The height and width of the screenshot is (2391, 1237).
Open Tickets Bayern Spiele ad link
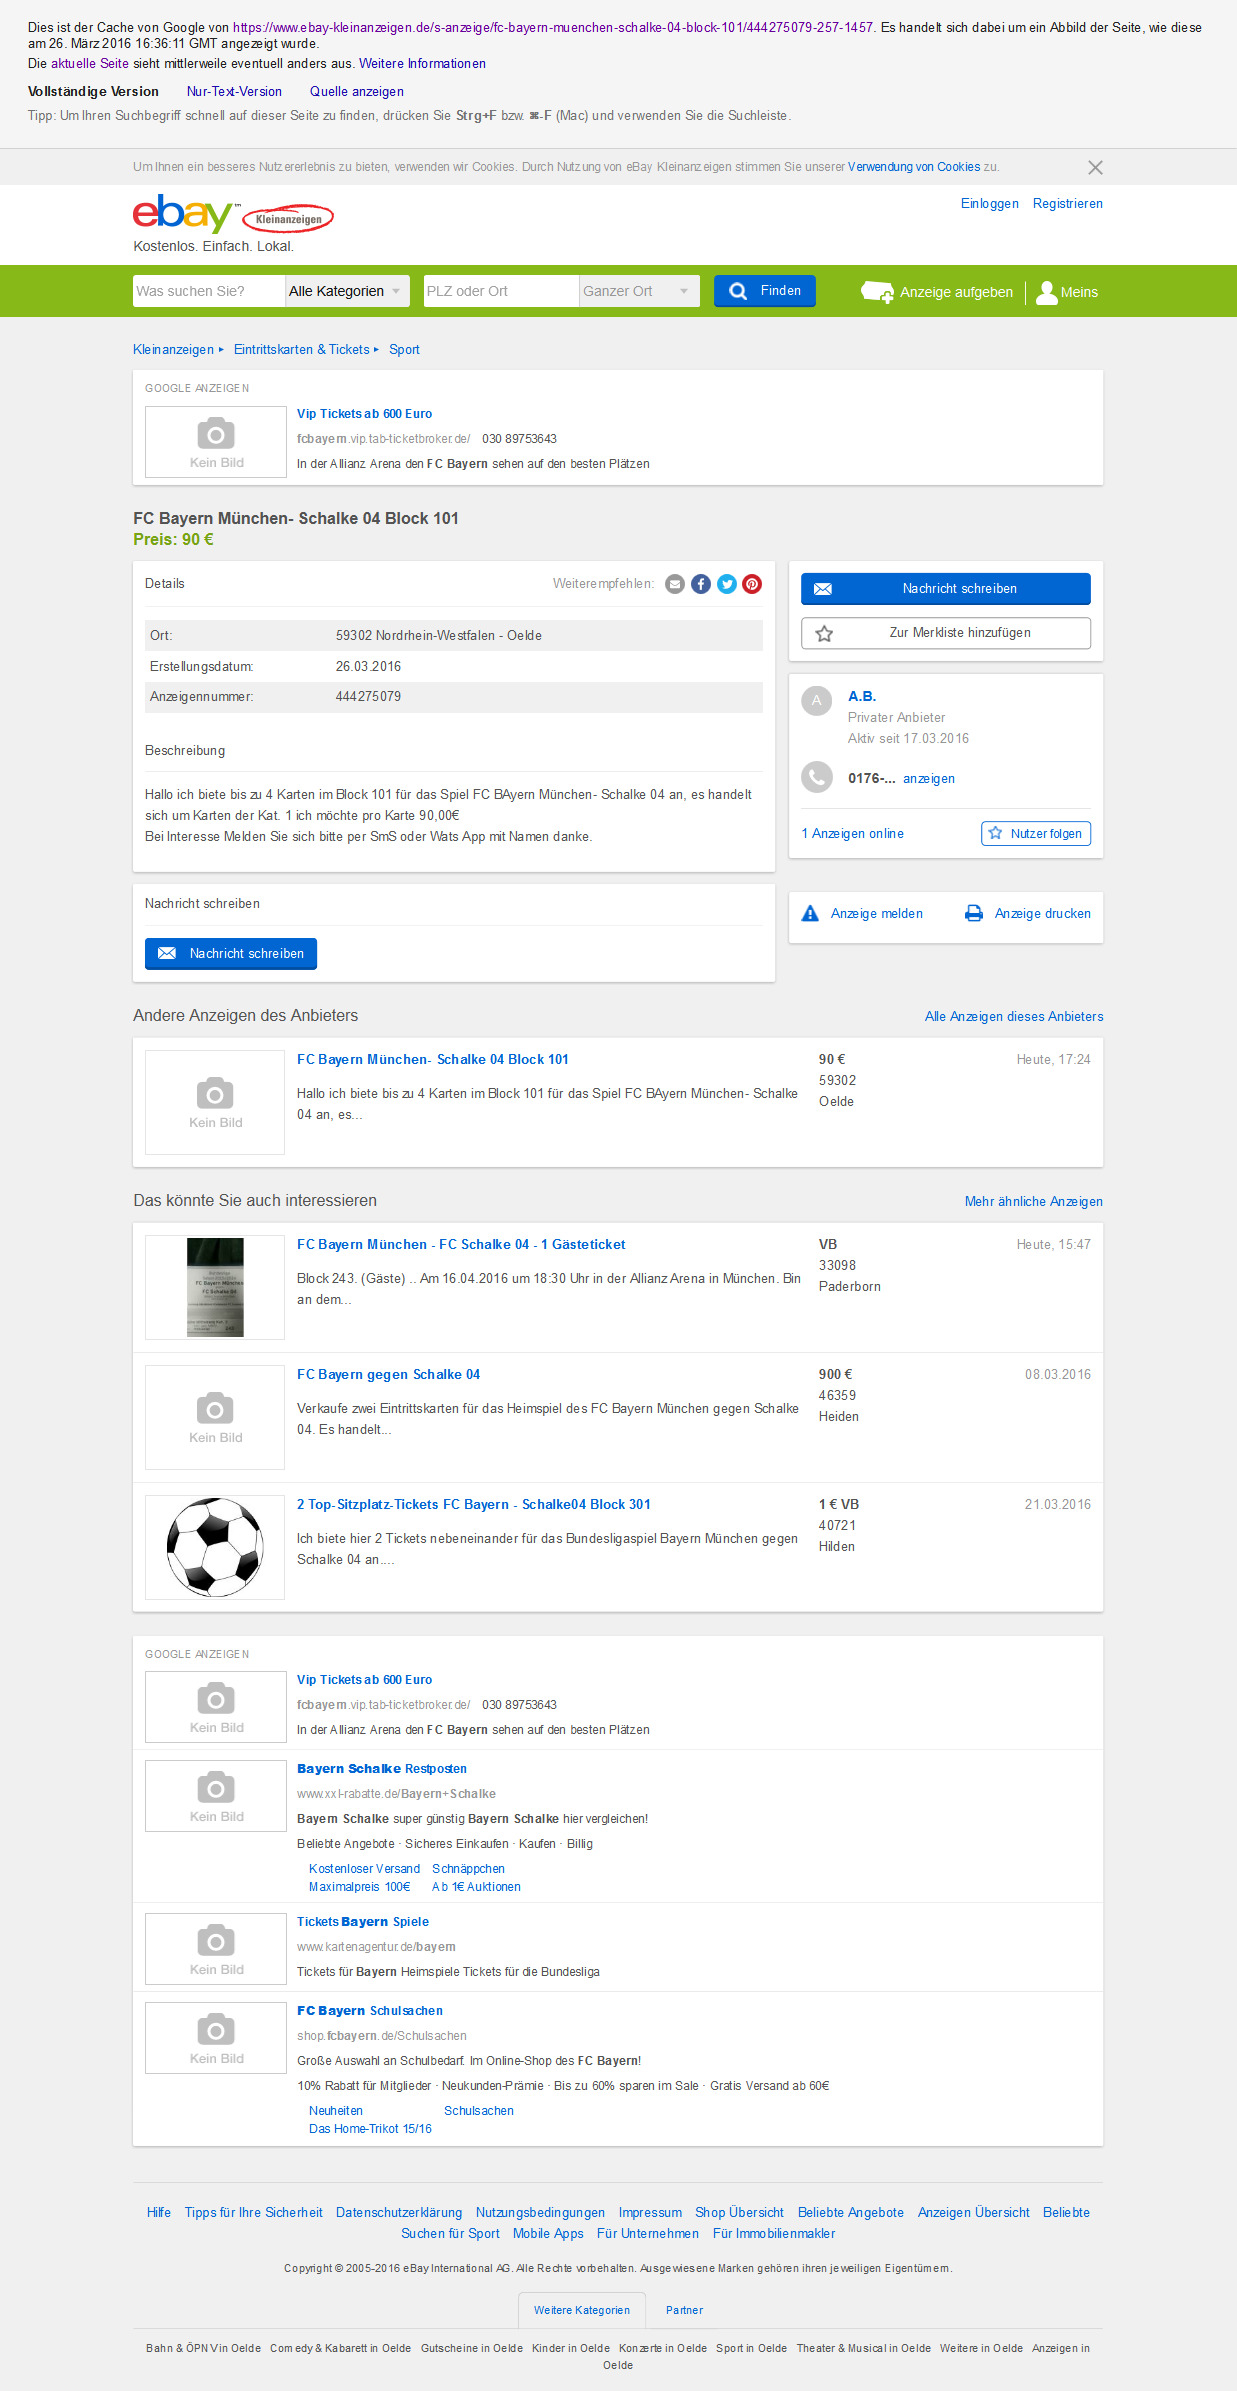coord(363,1921)
